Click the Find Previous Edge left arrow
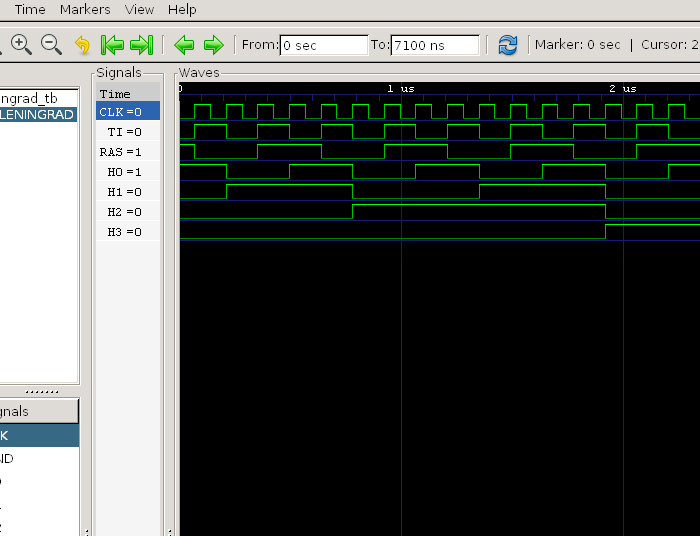The height and width of the screenshot is (536, 700). click(x=184, y=45)
